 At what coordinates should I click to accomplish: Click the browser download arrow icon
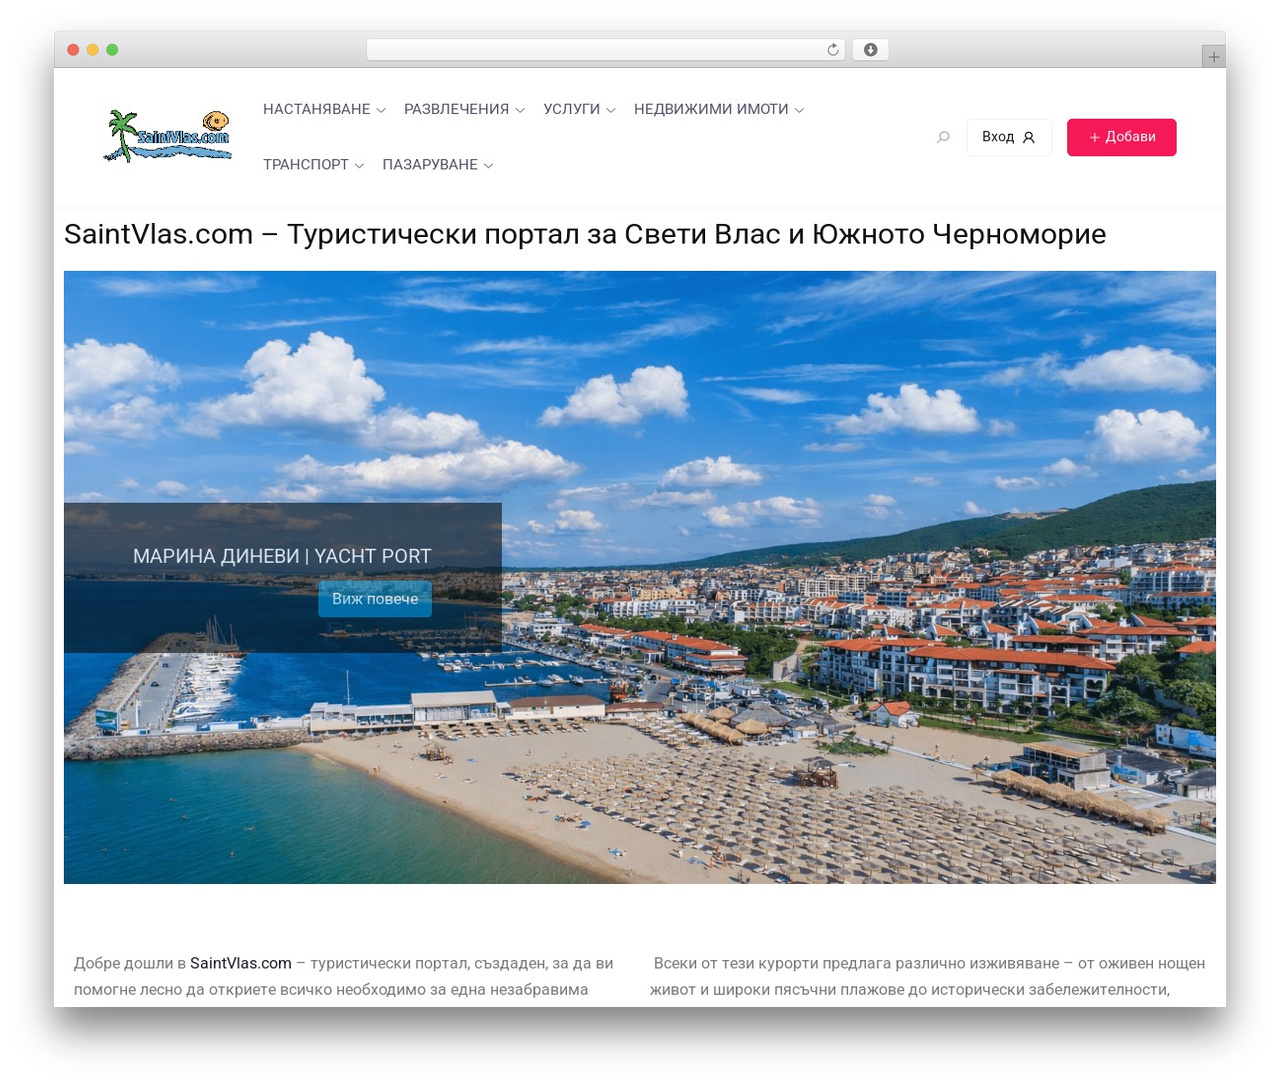click(x=870, y=50)
